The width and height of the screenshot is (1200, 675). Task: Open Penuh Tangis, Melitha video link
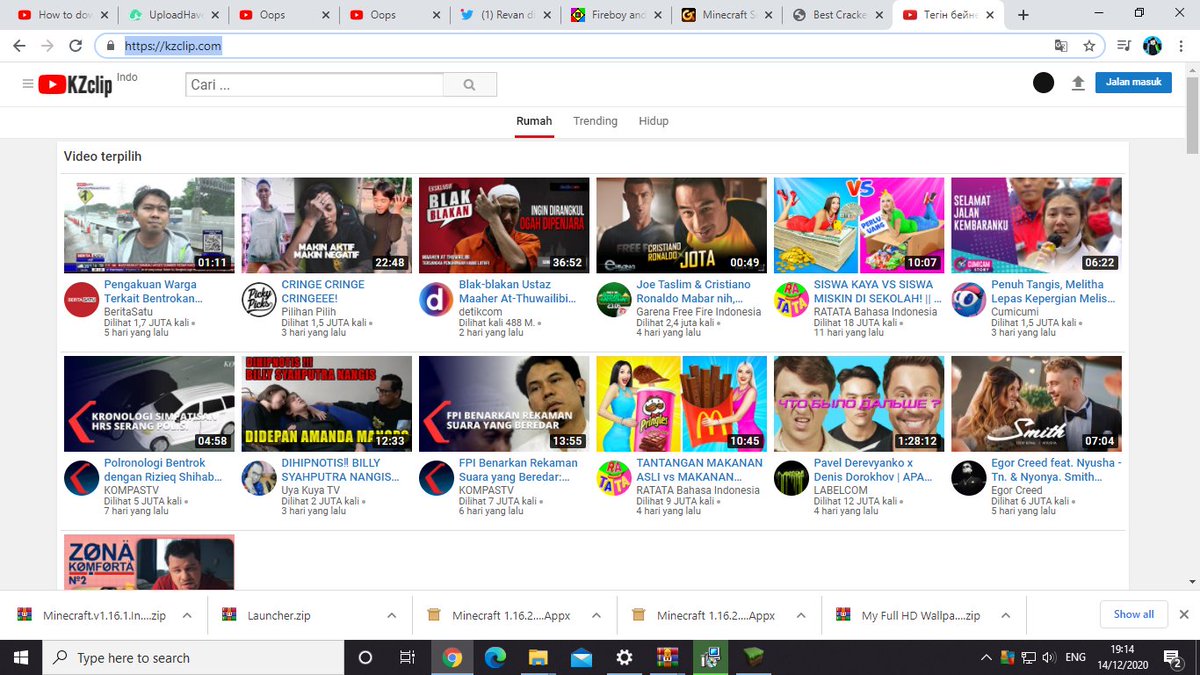click(x=1055, y=291)
